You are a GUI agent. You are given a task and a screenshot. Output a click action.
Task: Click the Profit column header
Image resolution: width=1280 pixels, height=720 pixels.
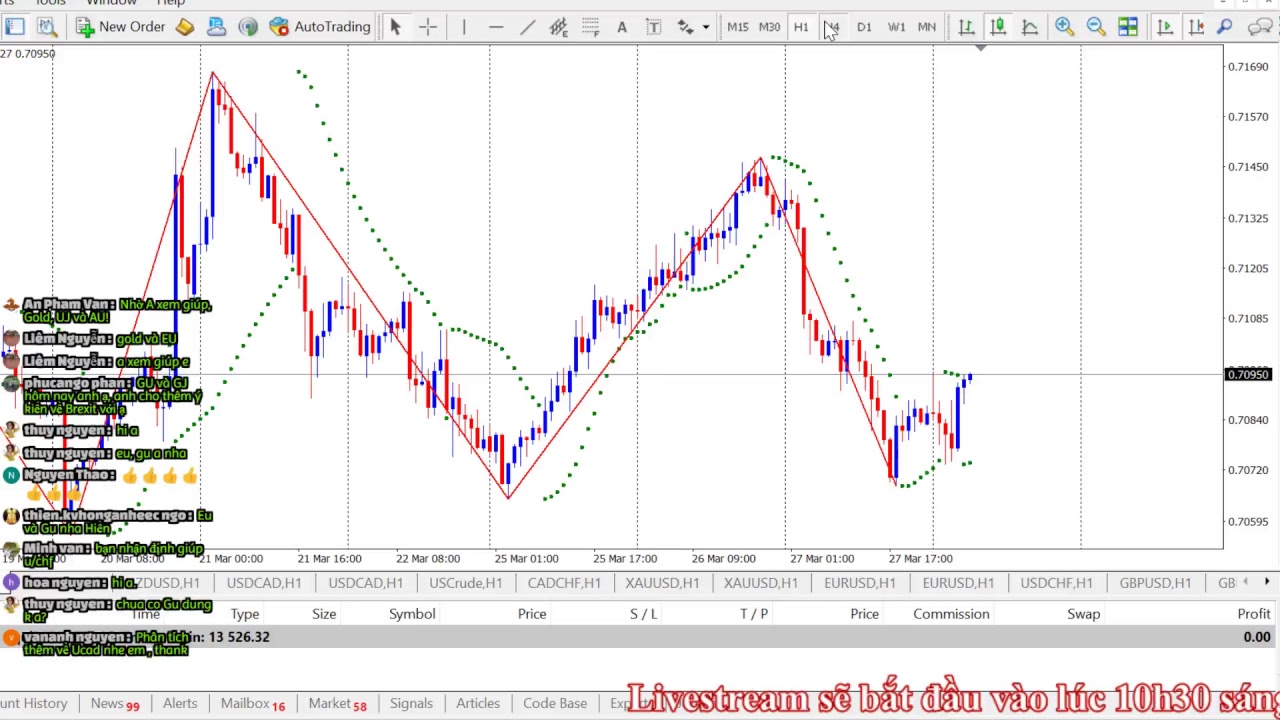(x=1254, y=614)
